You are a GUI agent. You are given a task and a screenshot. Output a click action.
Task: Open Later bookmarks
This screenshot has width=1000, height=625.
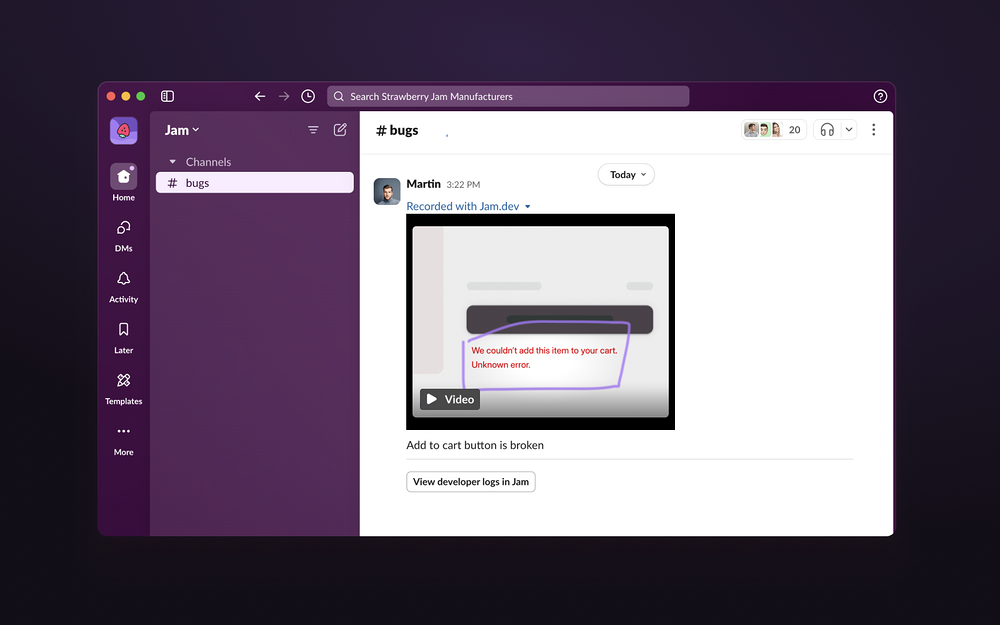(124, 338)
